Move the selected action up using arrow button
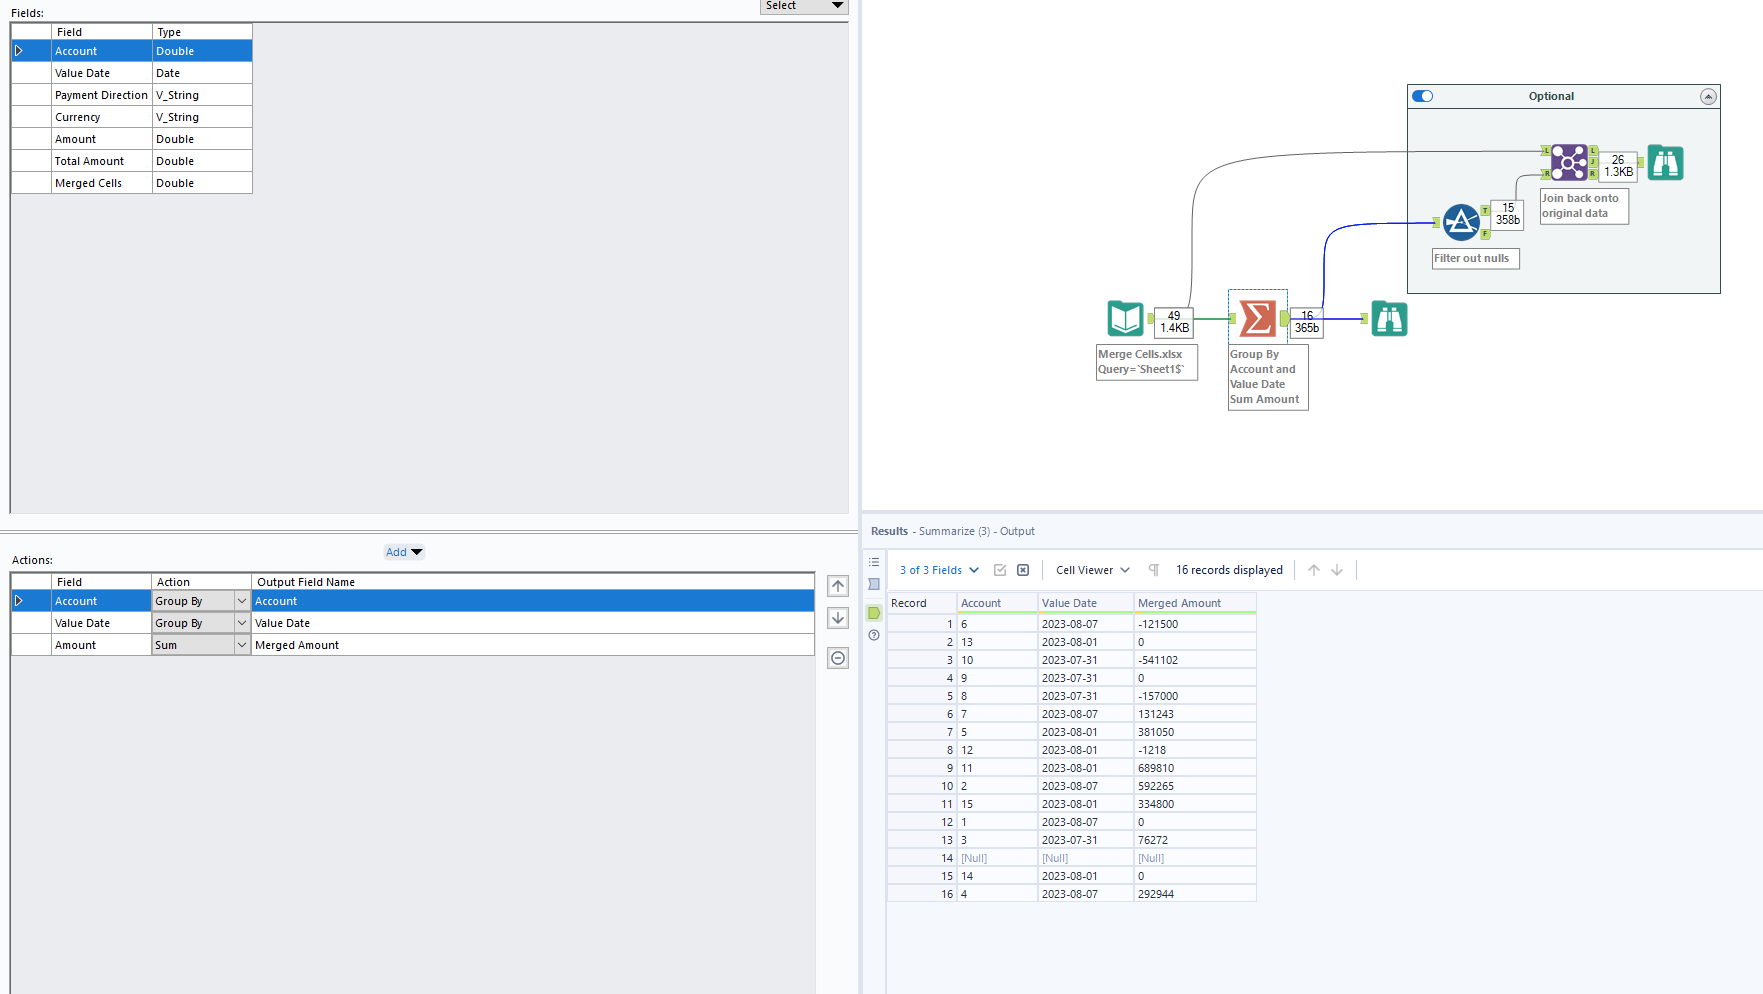This screenshot has height=994, width=1763. pos(838,585)
